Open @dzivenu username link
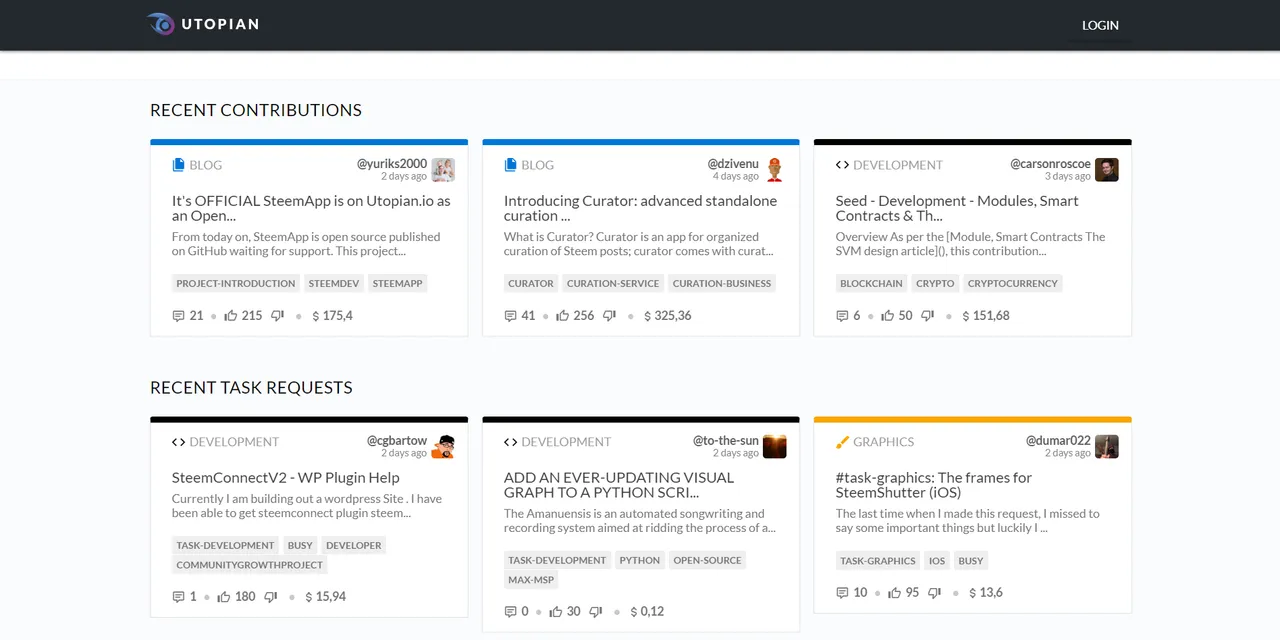 point(733,164)
